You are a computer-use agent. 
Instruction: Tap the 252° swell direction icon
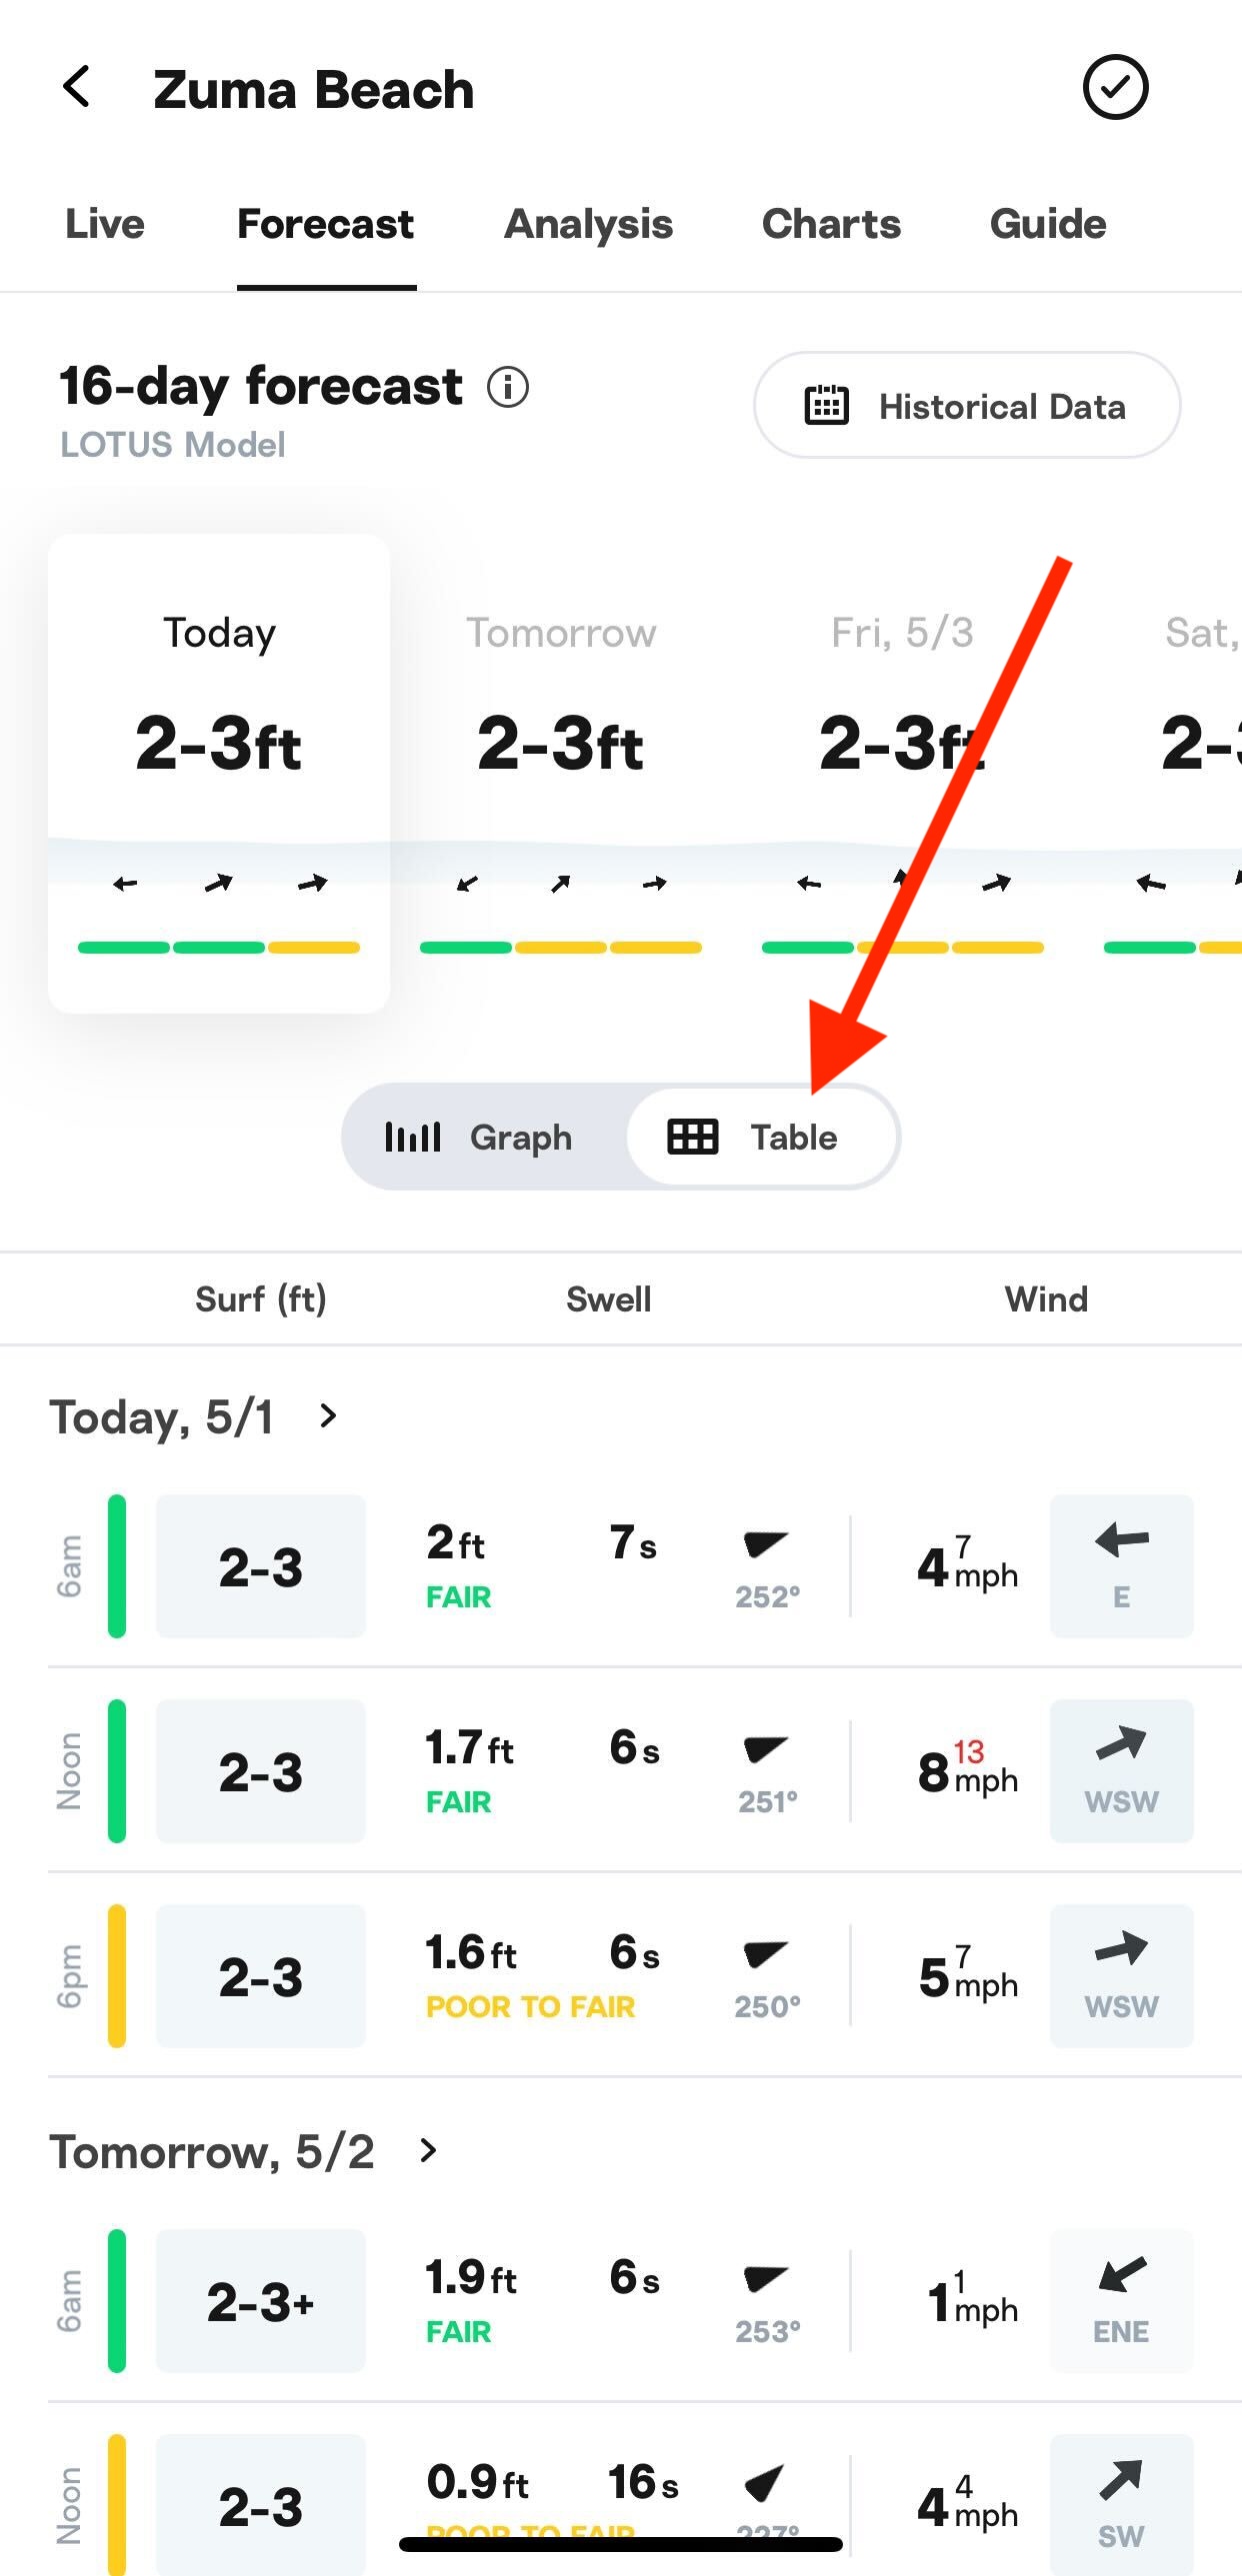(x=766, y=1544)
